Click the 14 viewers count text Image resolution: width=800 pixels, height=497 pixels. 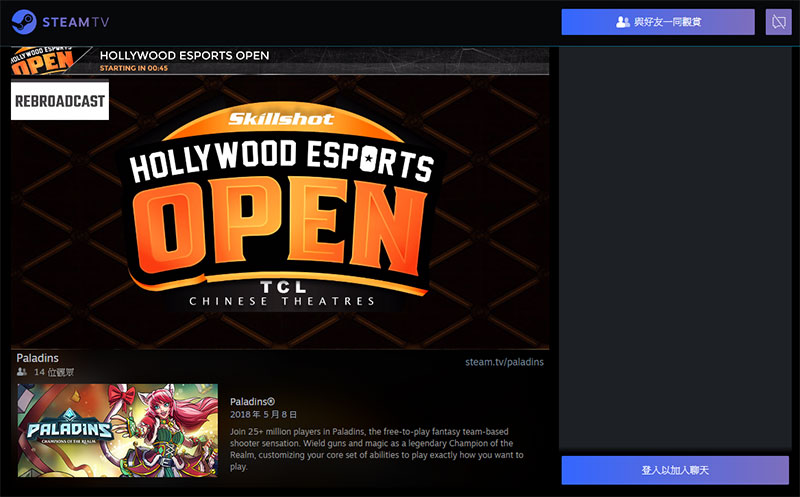pos(54,372)
